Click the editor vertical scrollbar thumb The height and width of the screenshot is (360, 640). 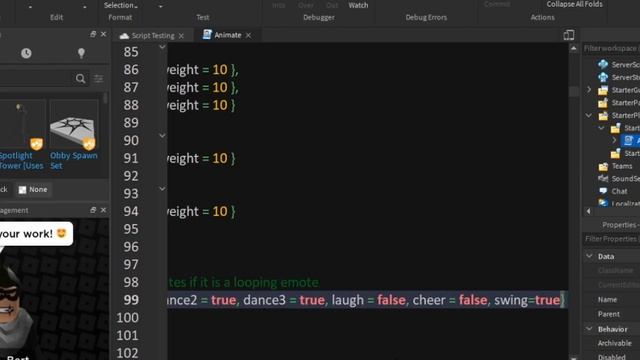point(573,91)
